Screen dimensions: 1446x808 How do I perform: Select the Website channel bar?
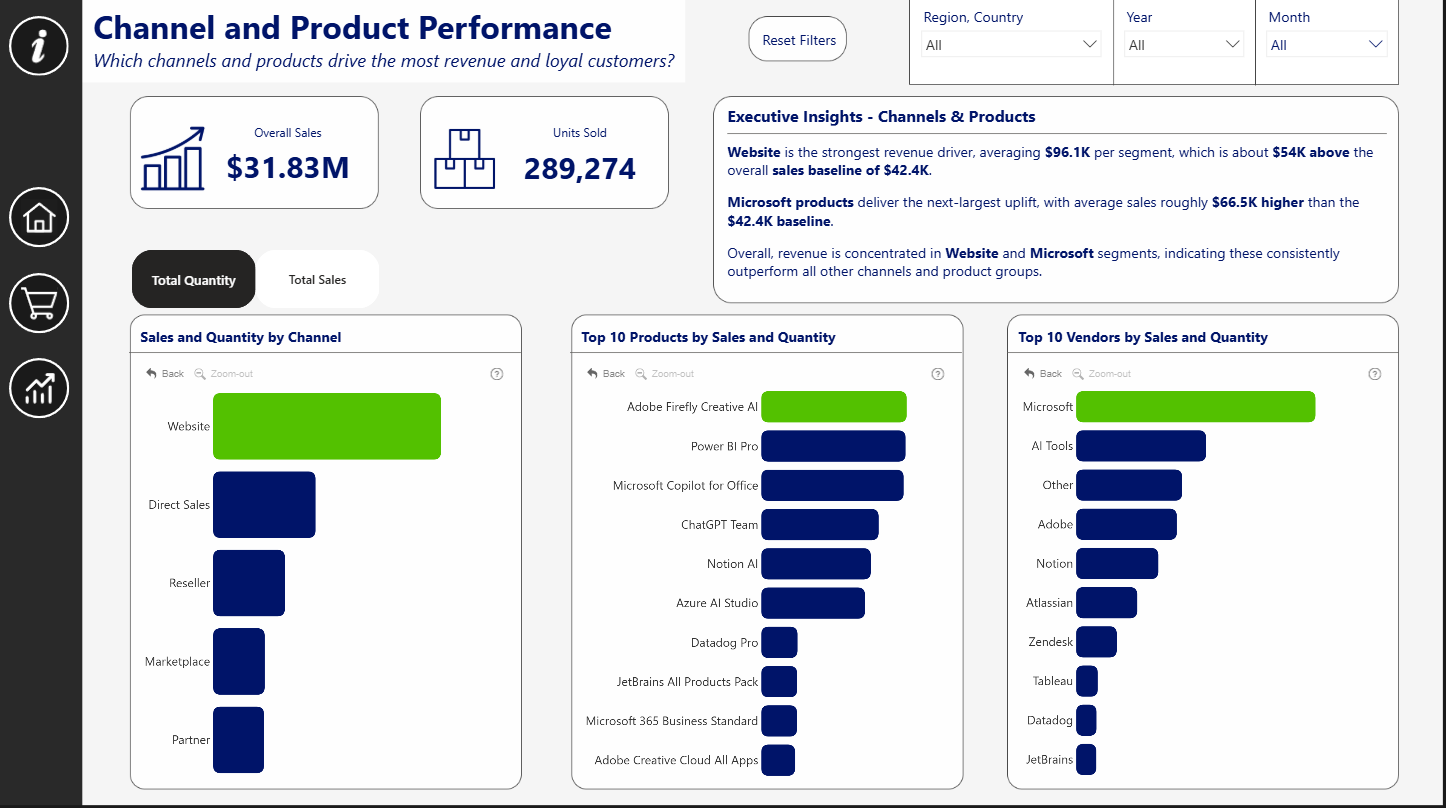[327, 426]
